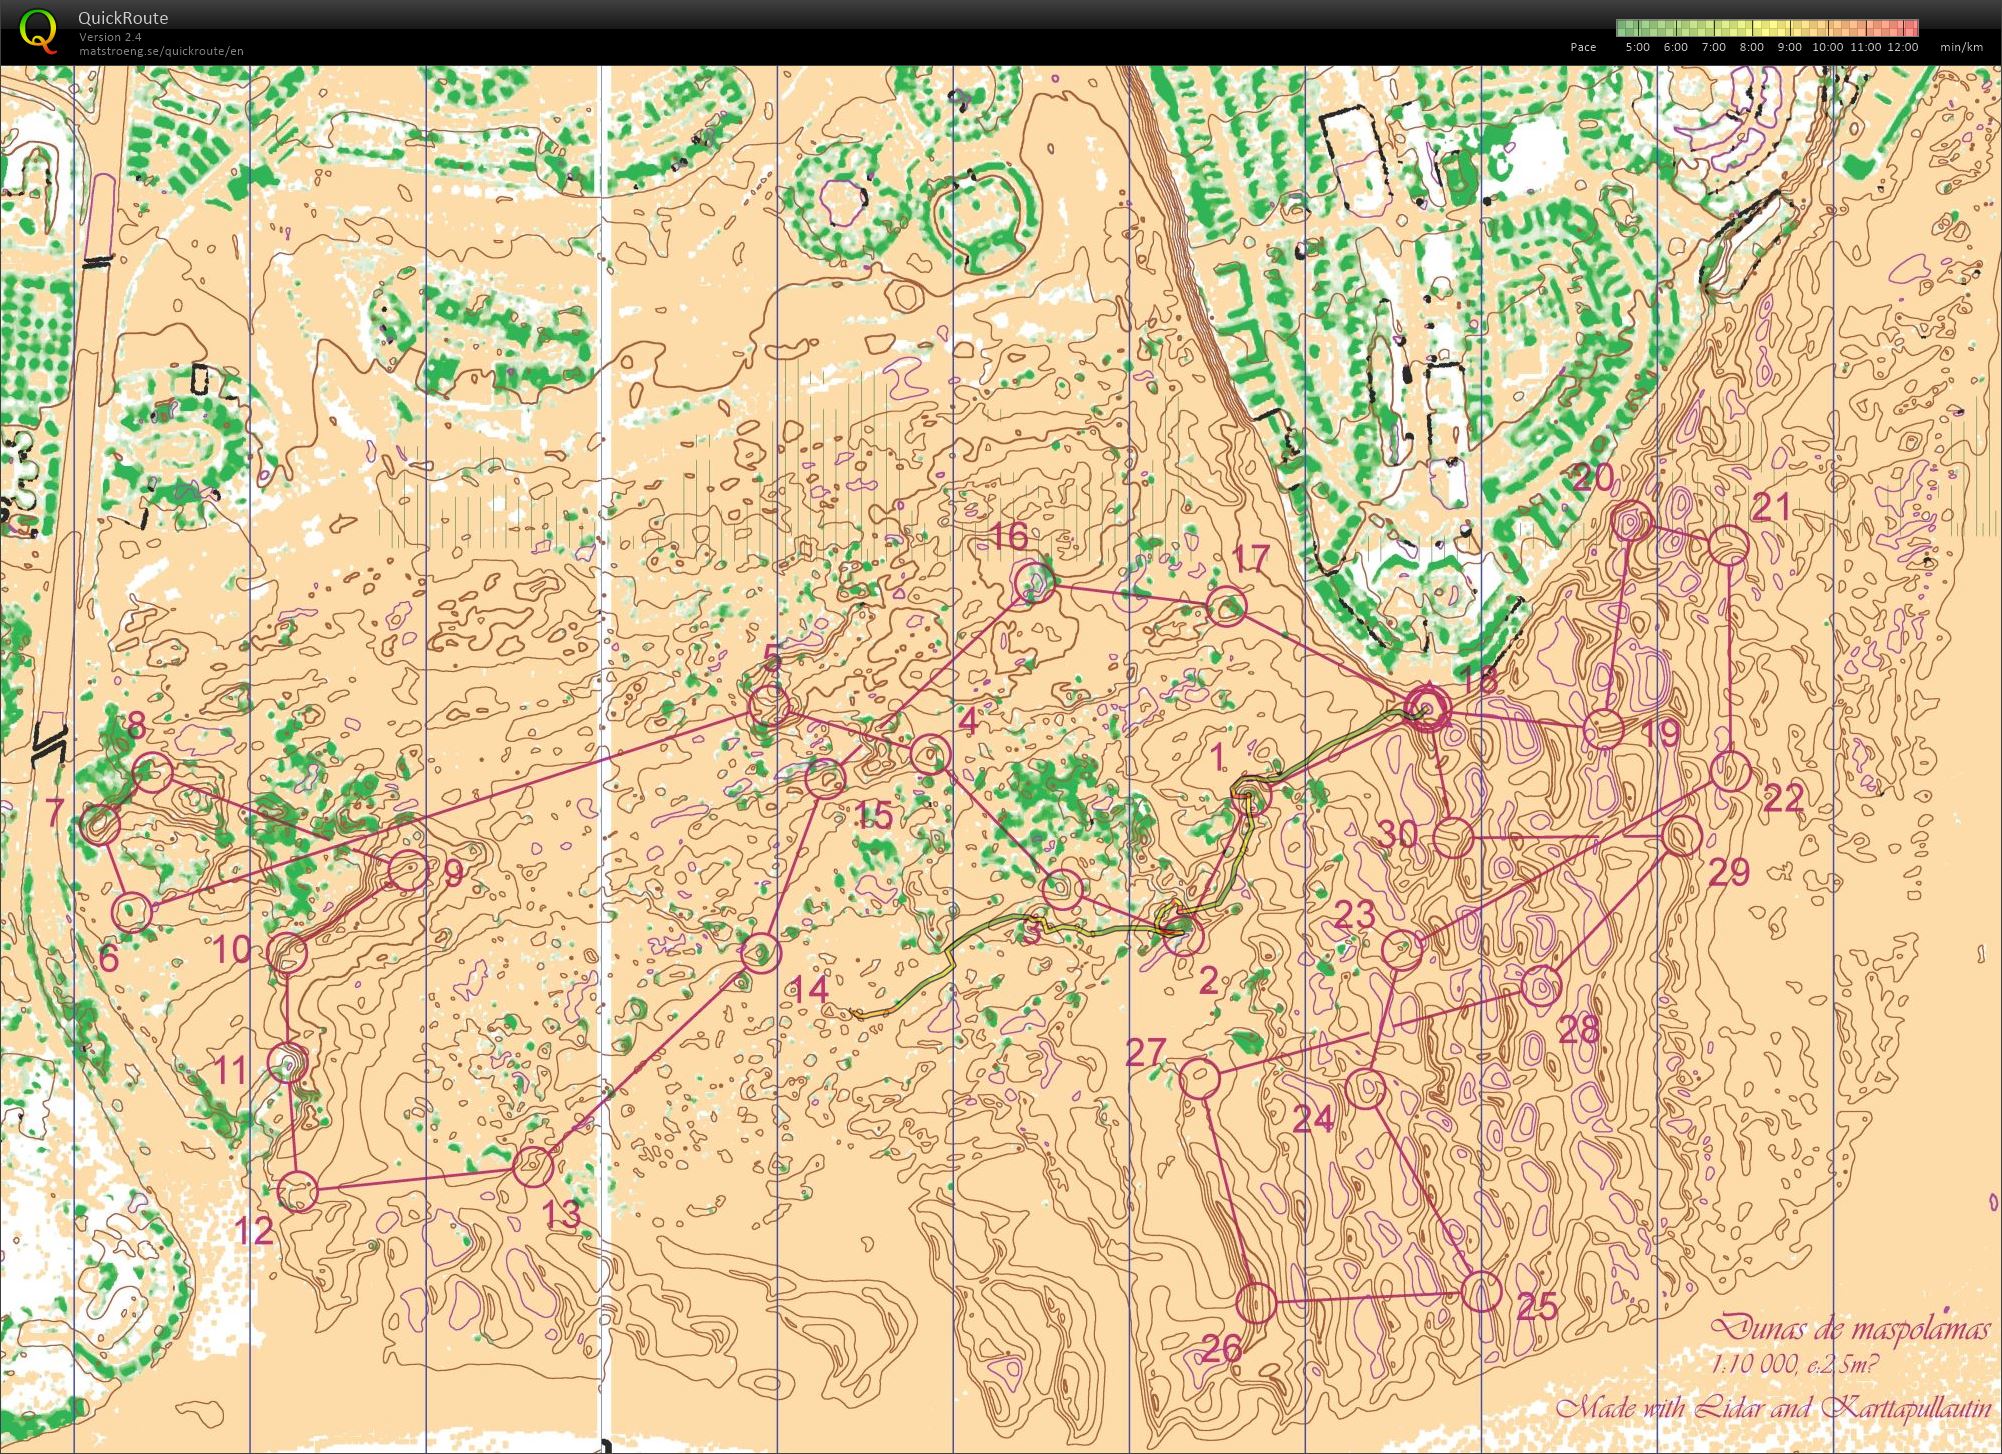Click the red end of the pace color scale
The height and width of the screenshot is (1454, 2002).
pyautogui.click(x=1911, y=28)
